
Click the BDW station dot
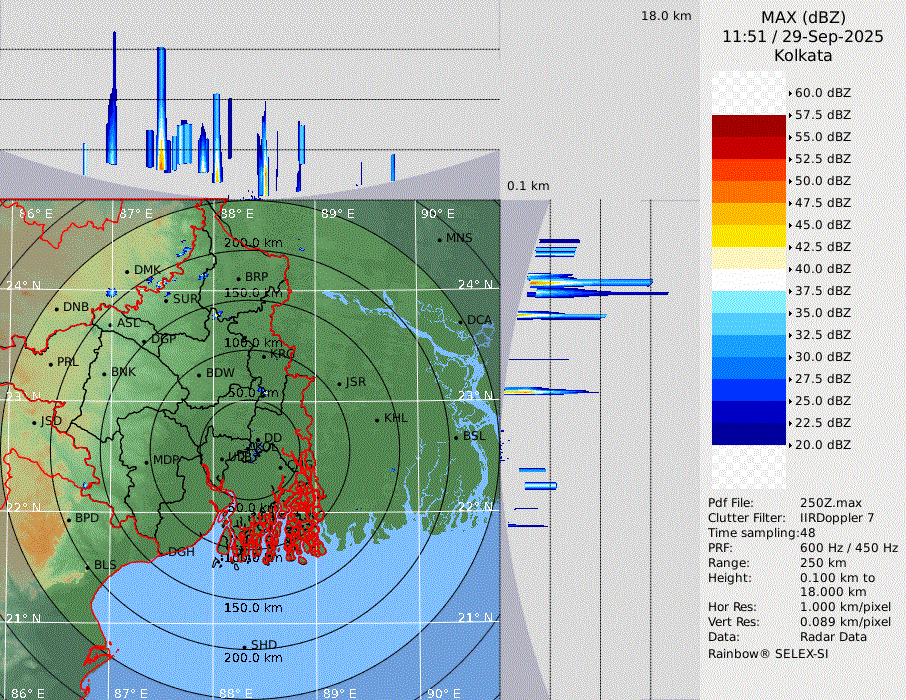(199, 375)
